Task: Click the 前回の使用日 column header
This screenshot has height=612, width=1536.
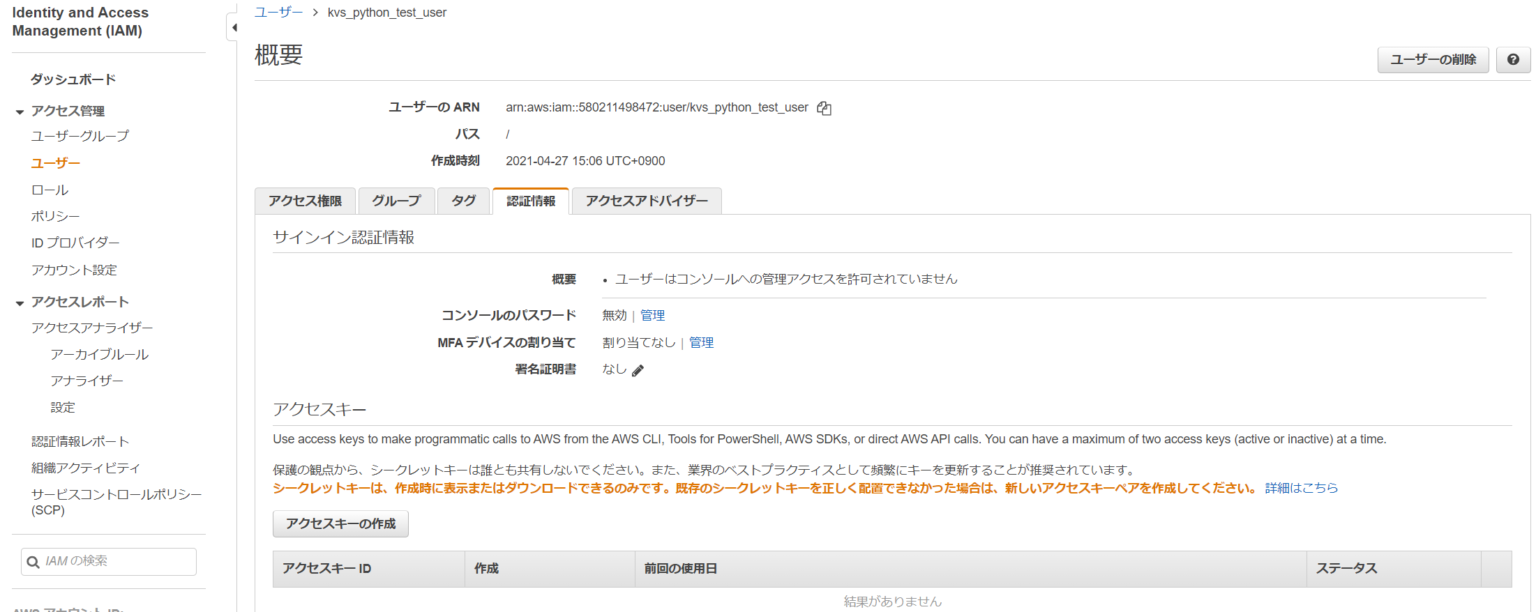Action: (x=970, y=568)
